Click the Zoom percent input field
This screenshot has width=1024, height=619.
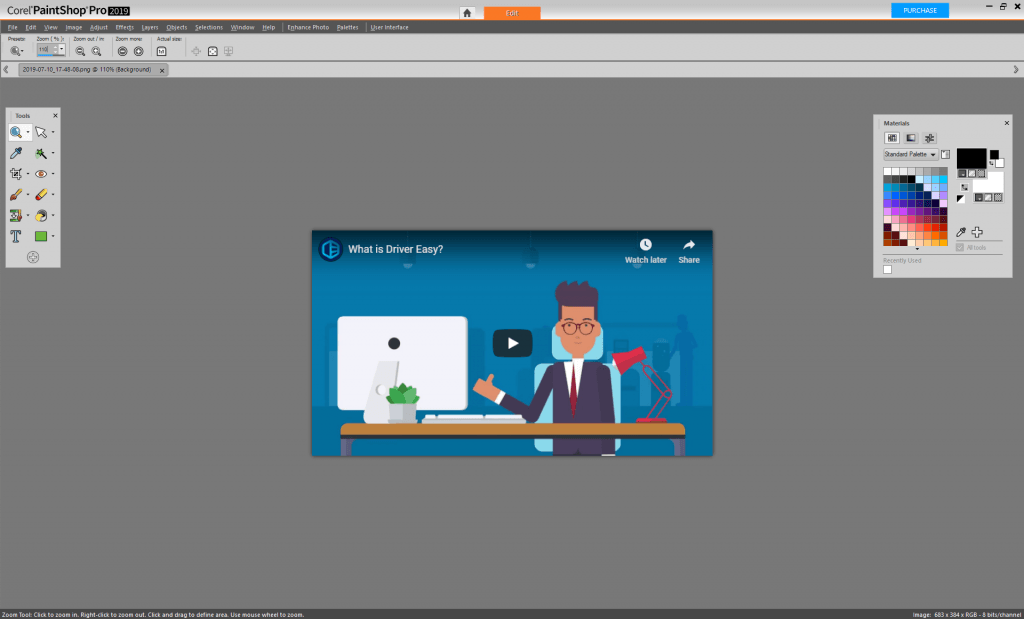click(45, 50)
